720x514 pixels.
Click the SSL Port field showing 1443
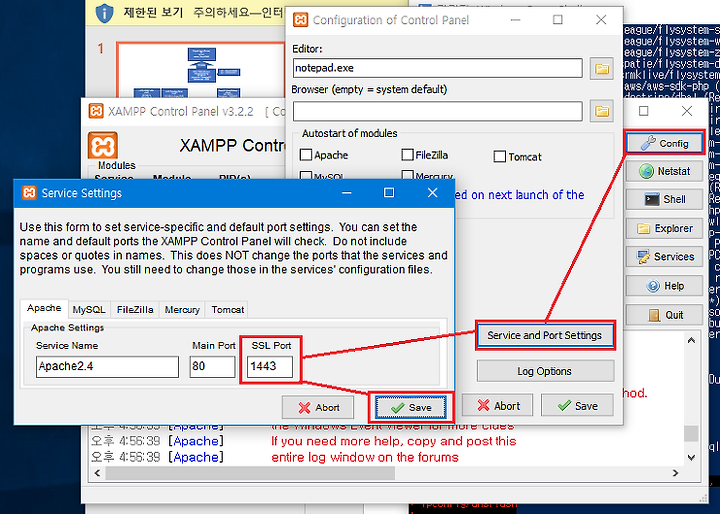270,367
